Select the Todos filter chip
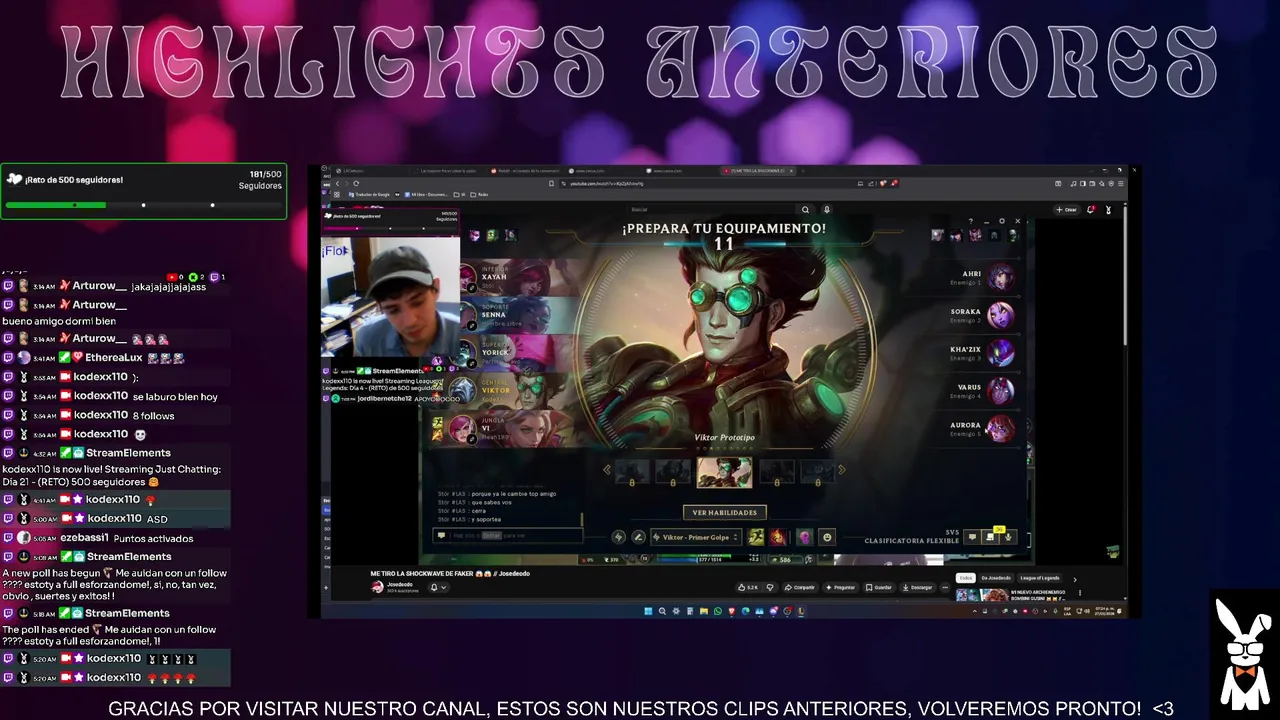This screenshot has width=1280, height=720. 964,578
